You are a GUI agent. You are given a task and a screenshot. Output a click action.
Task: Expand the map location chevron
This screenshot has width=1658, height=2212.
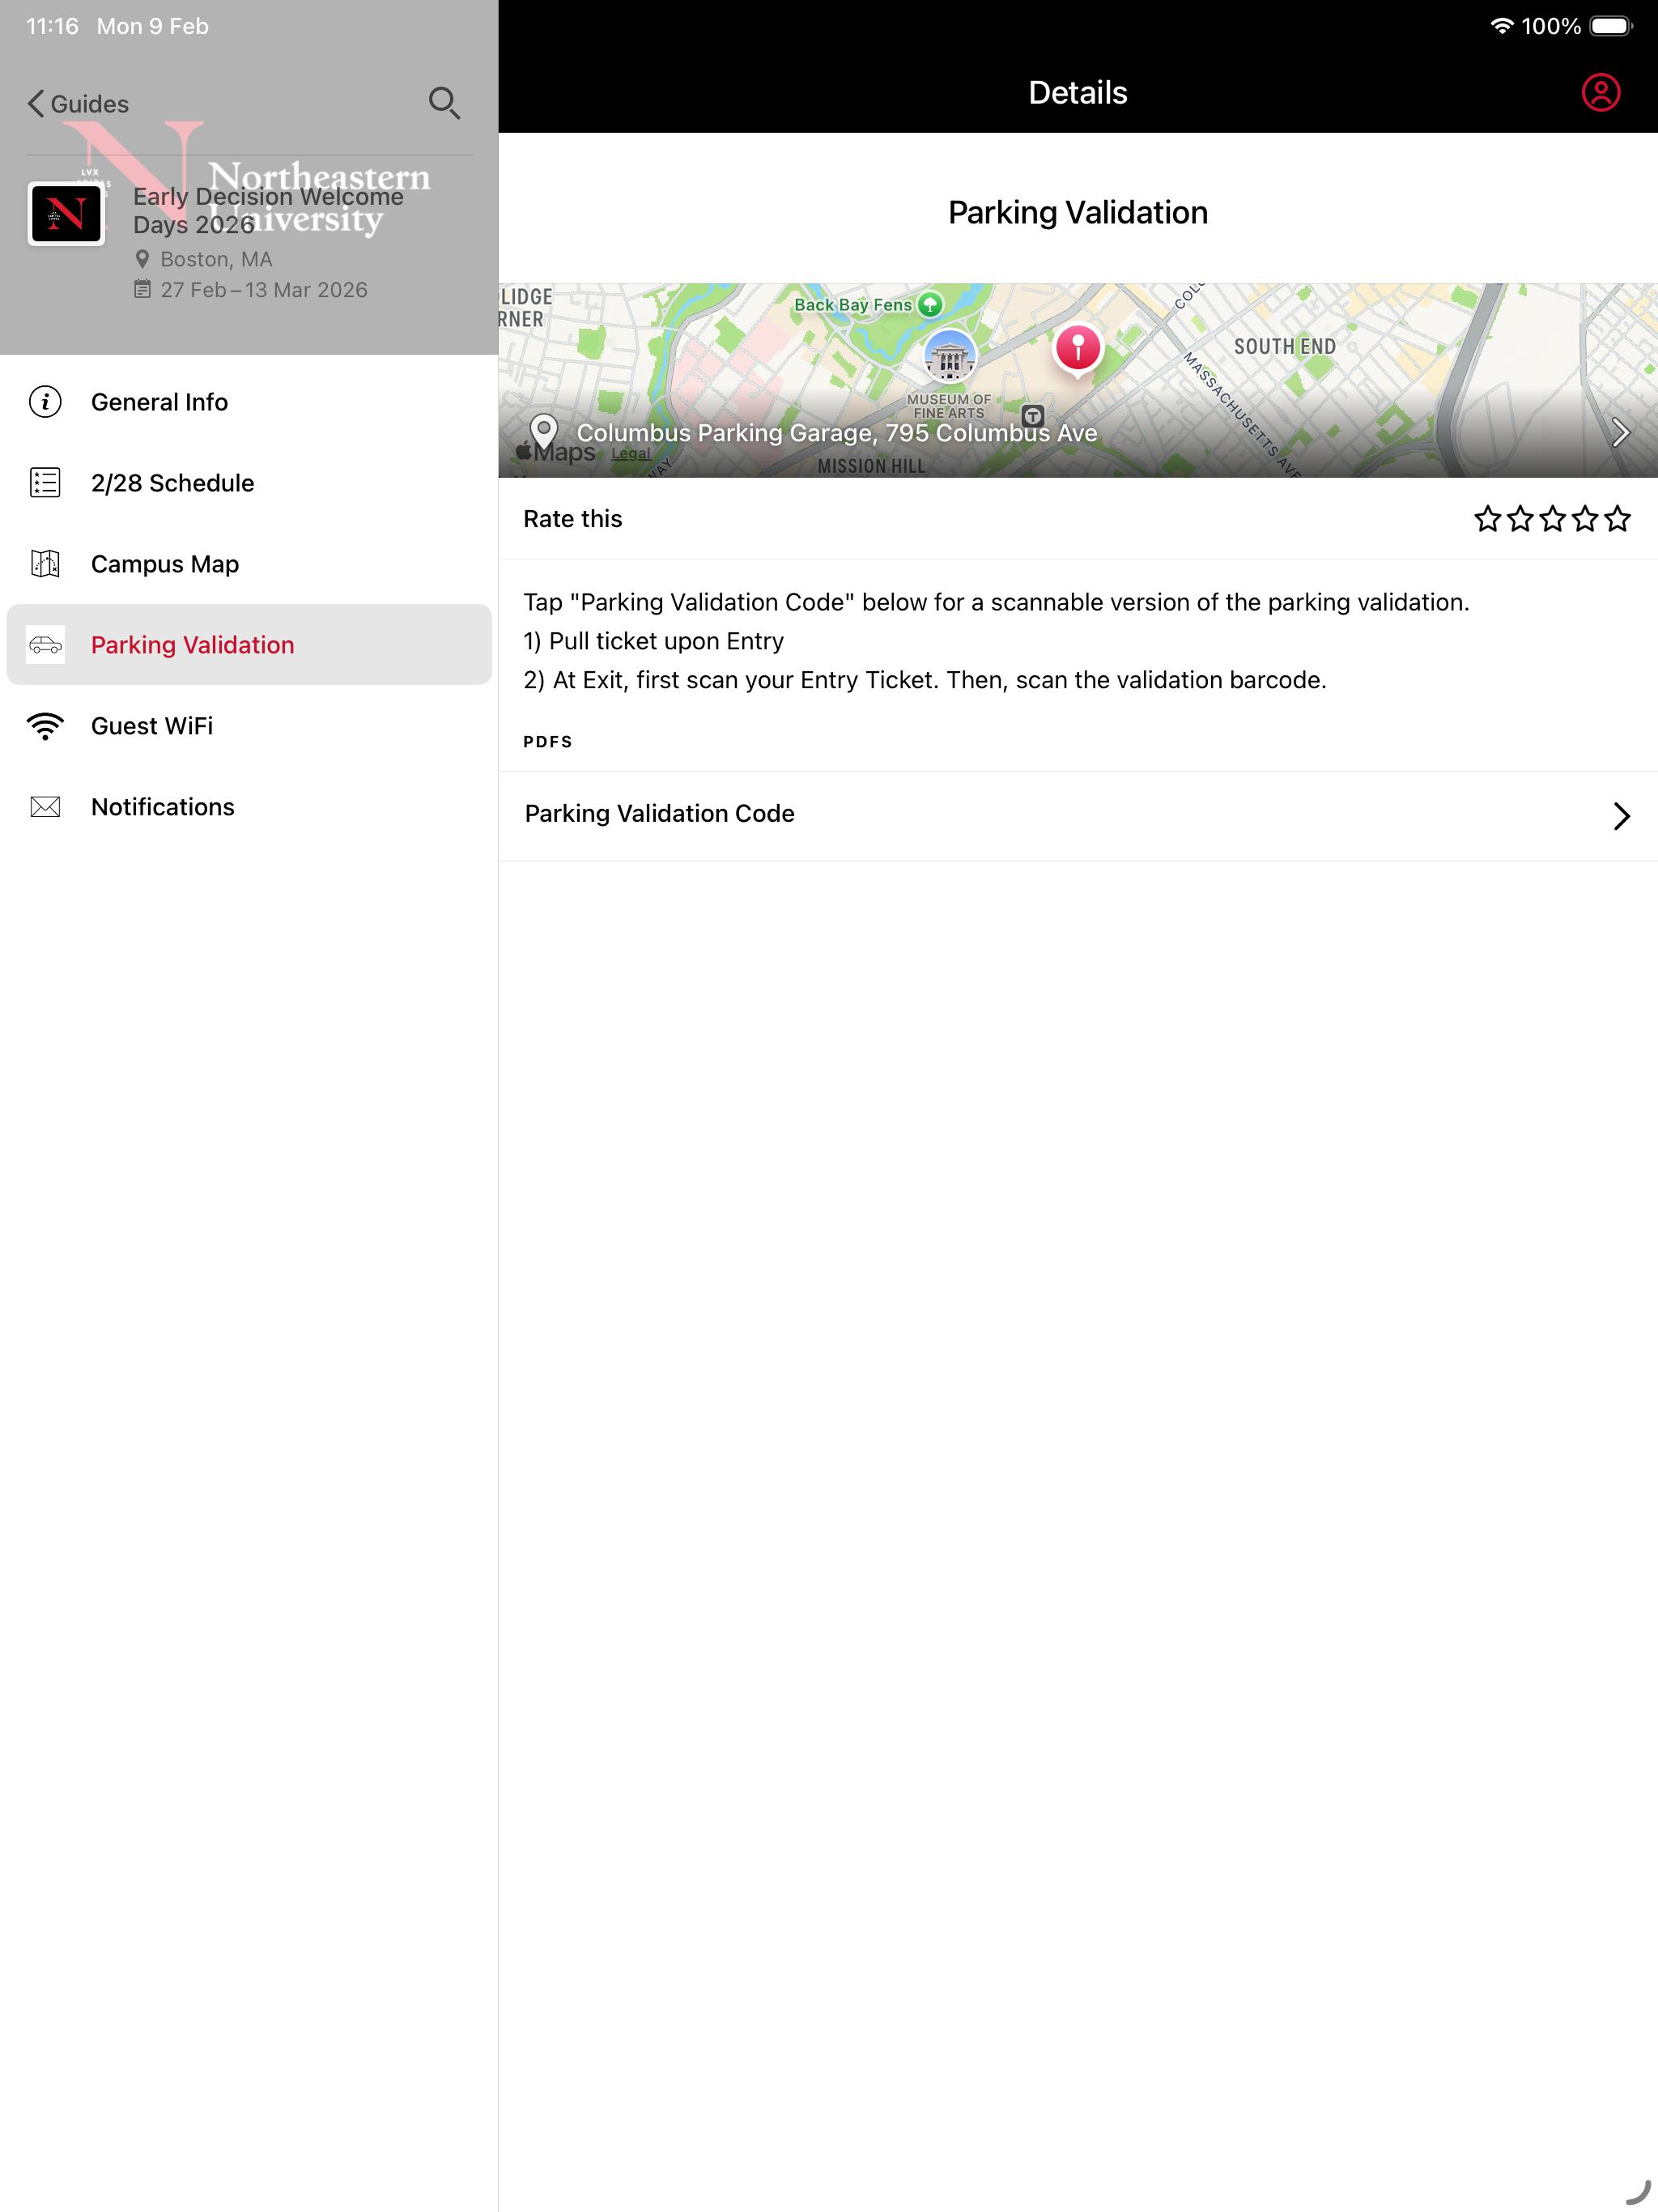coord(1620,433)
